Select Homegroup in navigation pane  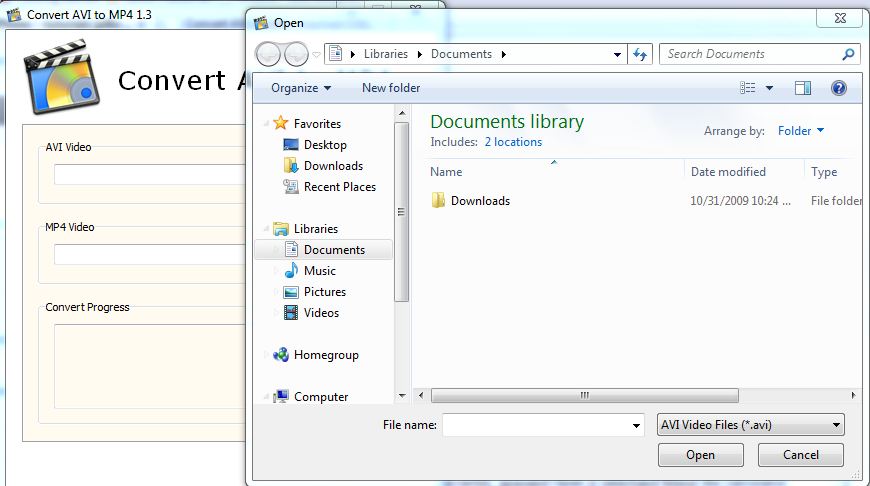point(326,355)
